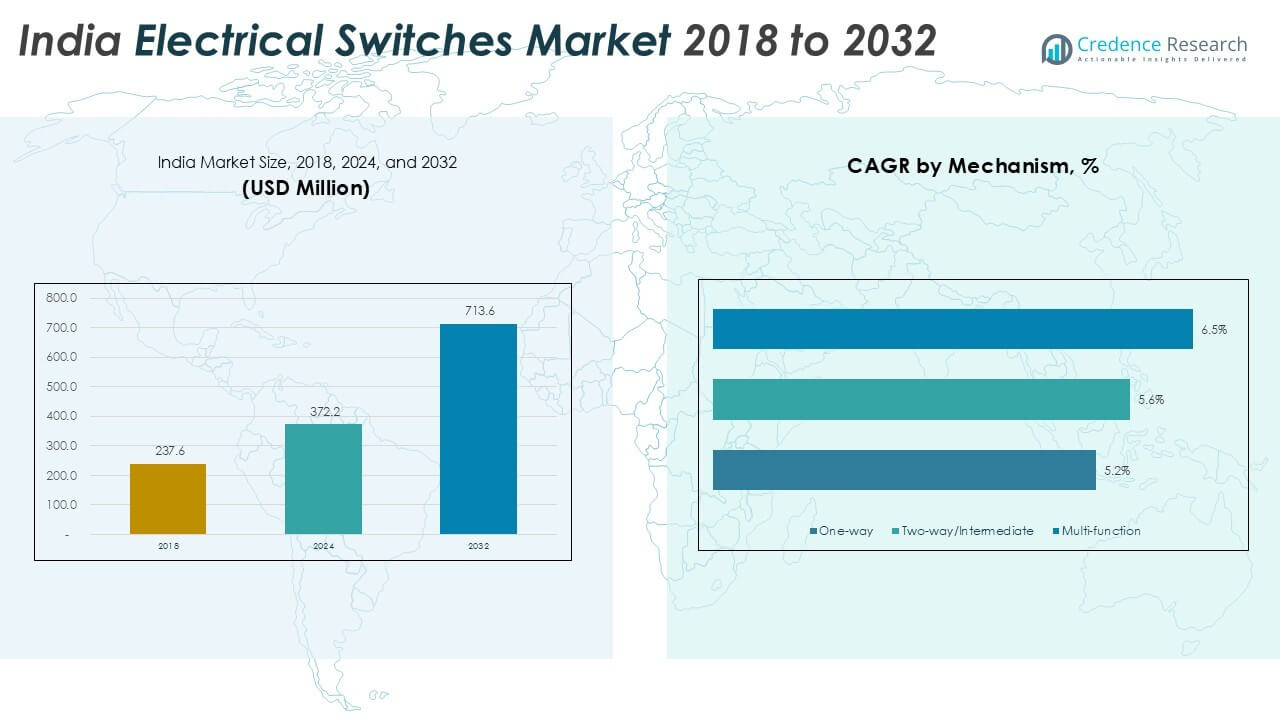This screenshot has height=720, width=1280.
Task: Click the 5.6% Two-way/Intermediate CAGR bar
Action: [x=920, y=398]
